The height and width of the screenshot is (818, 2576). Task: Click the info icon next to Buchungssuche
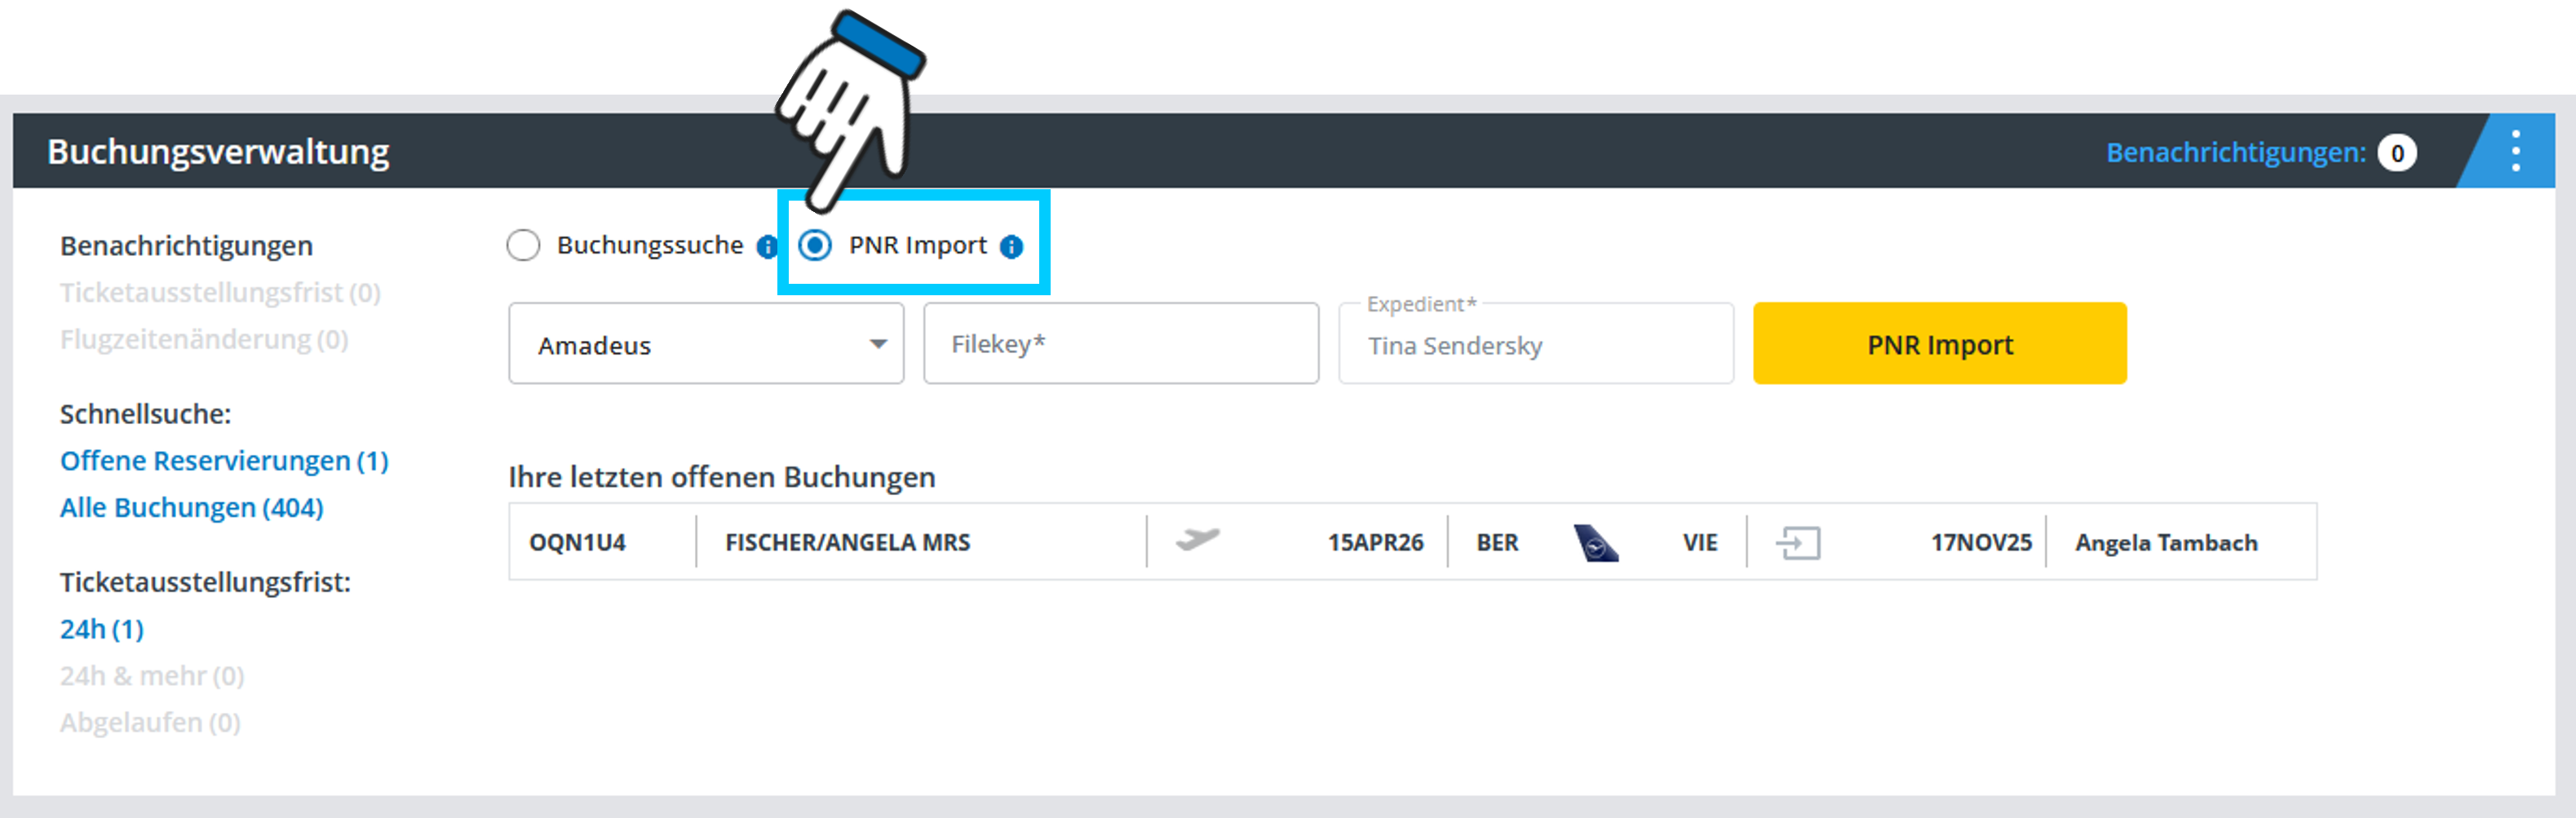[767, 247]
